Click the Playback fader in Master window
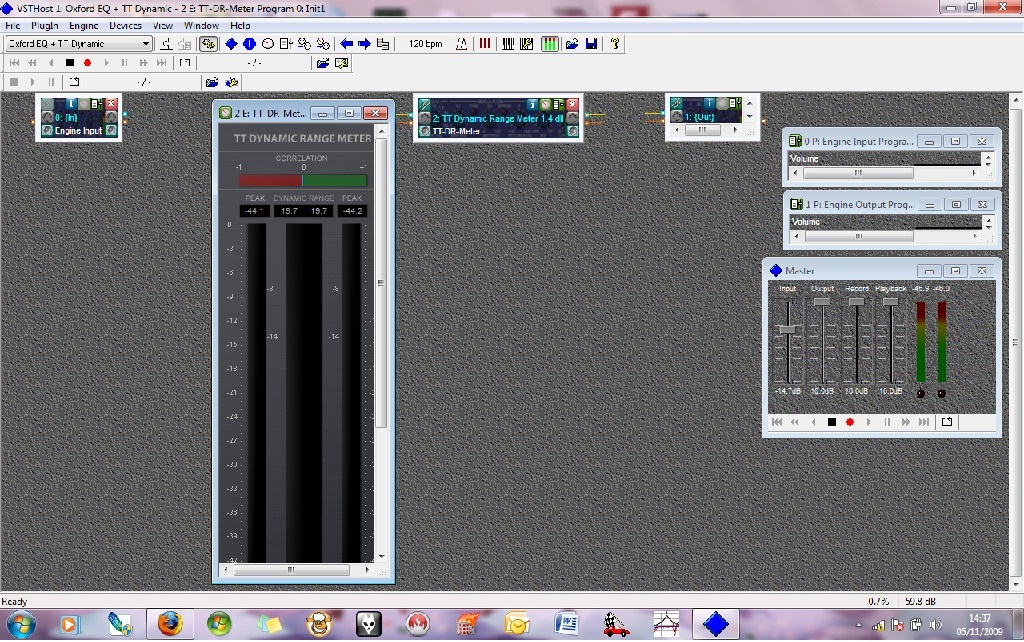1024x642 pixels. [x=890, y=302]
